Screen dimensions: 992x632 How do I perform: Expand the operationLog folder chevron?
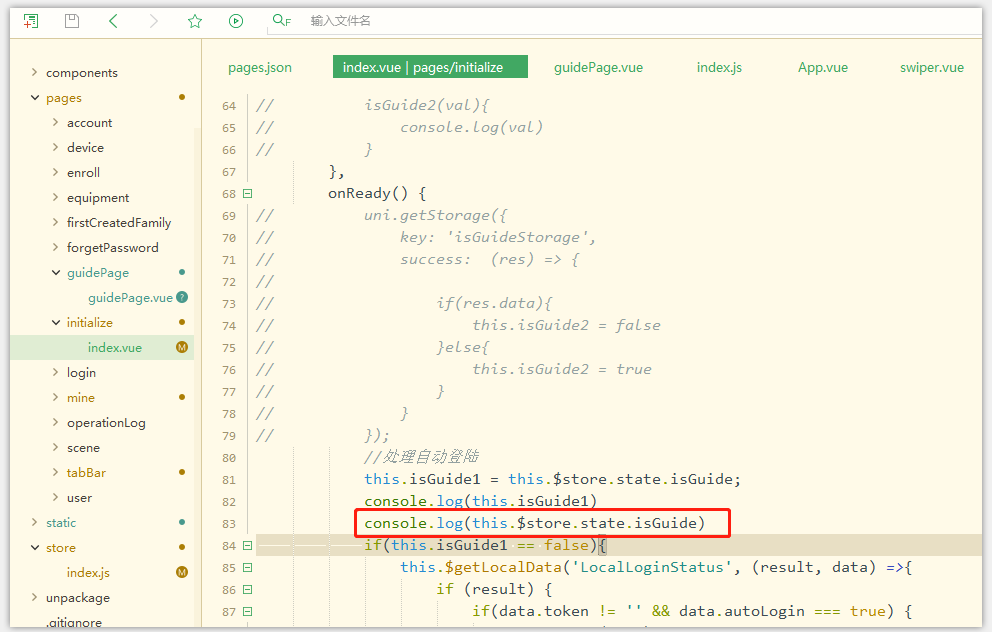55,423
